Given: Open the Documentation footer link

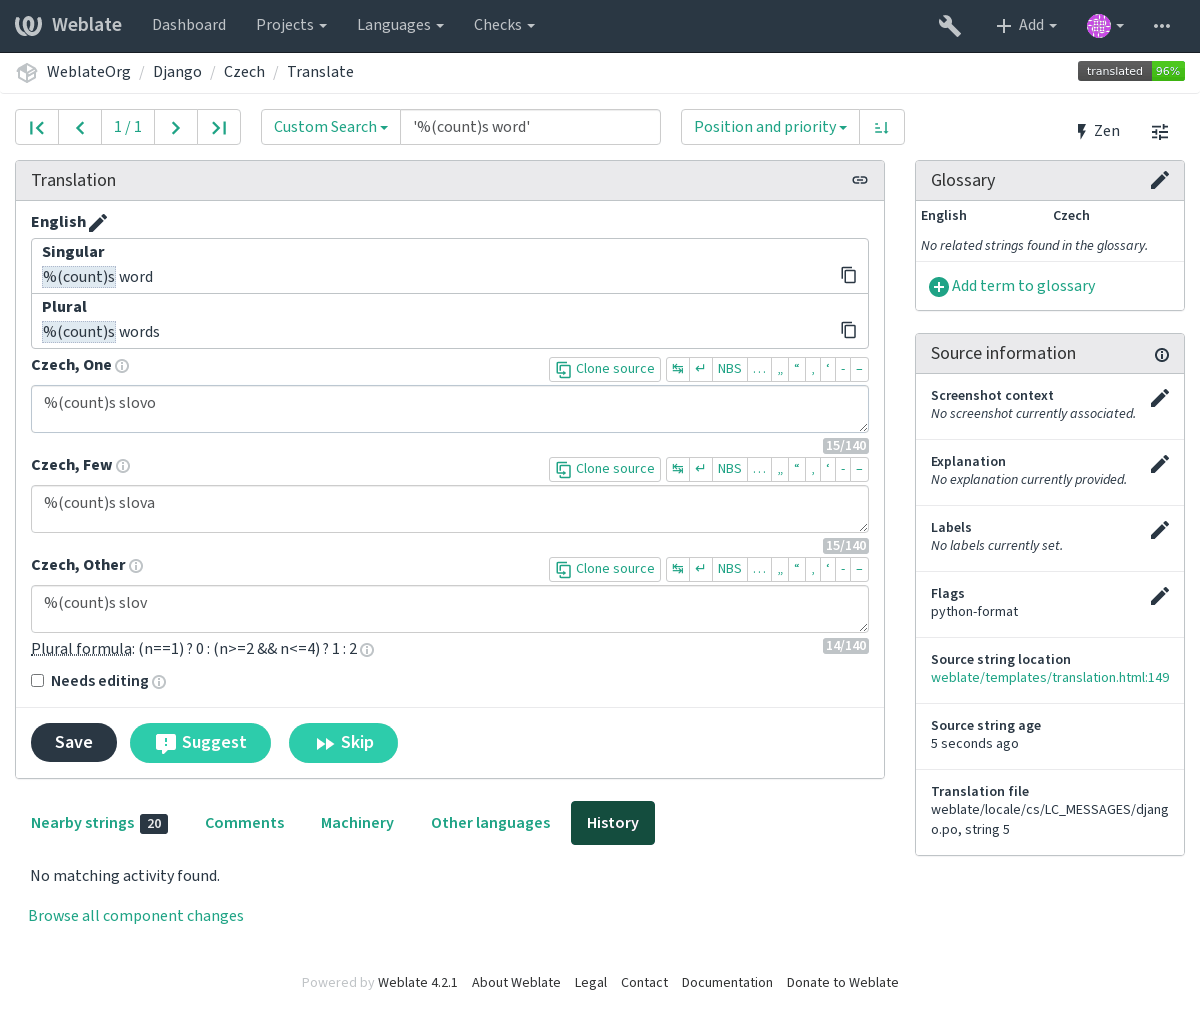Looking at the screenshot, I should click(x=727, y=983).
